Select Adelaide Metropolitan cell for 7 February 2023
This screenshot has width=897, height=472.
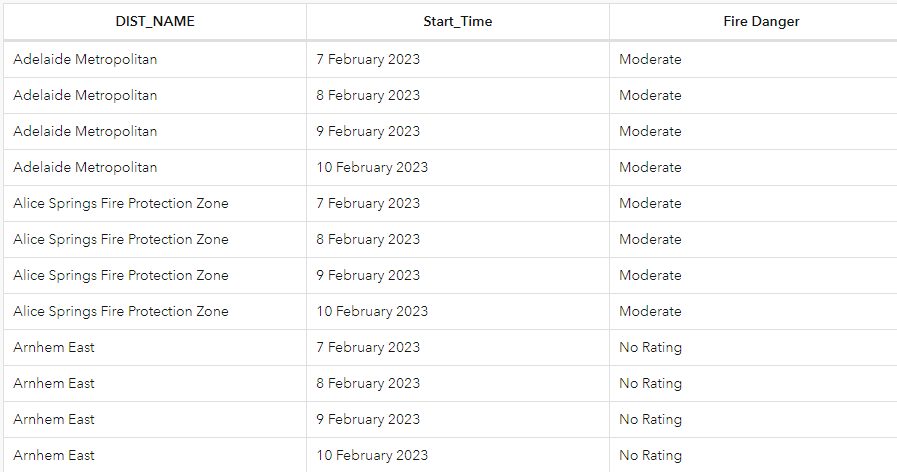(x=85, y=59)
